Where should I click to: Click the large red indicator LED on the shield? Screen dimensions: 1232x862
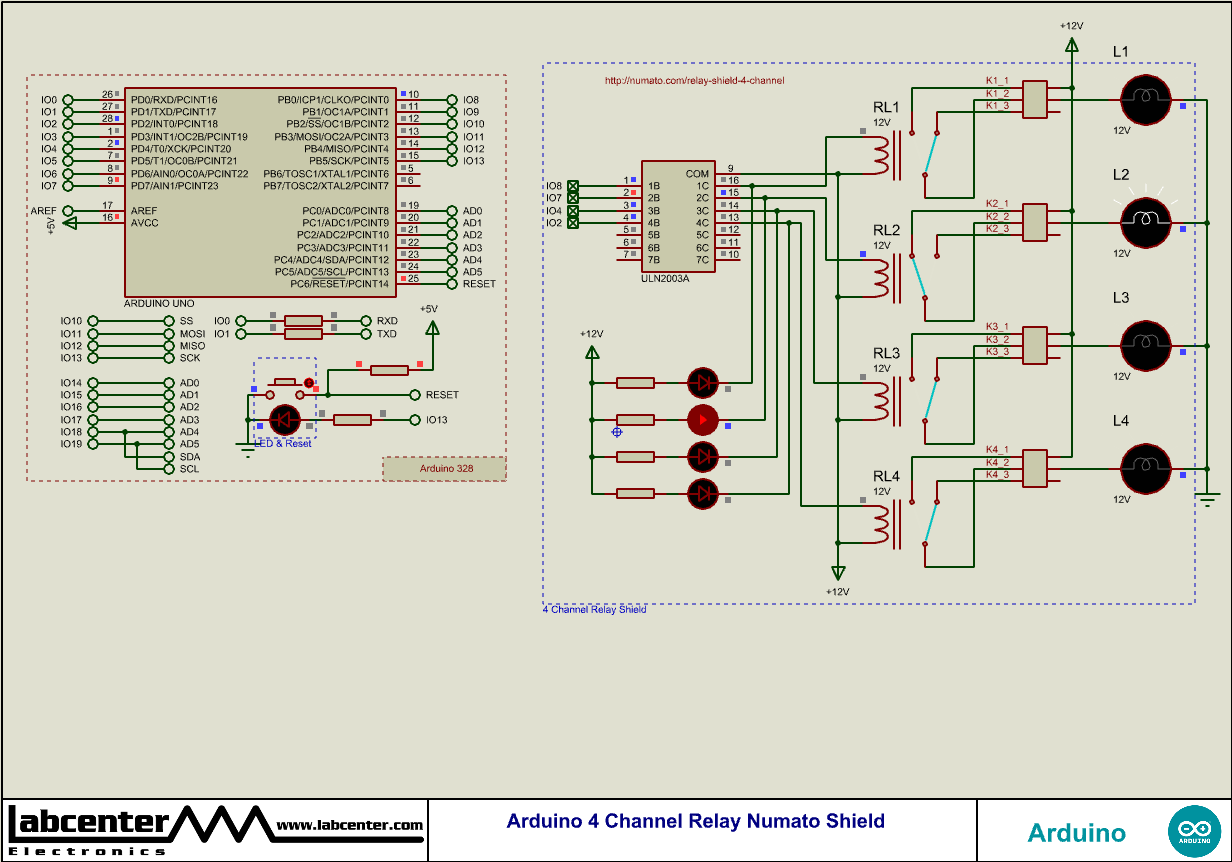click(702, 420)
